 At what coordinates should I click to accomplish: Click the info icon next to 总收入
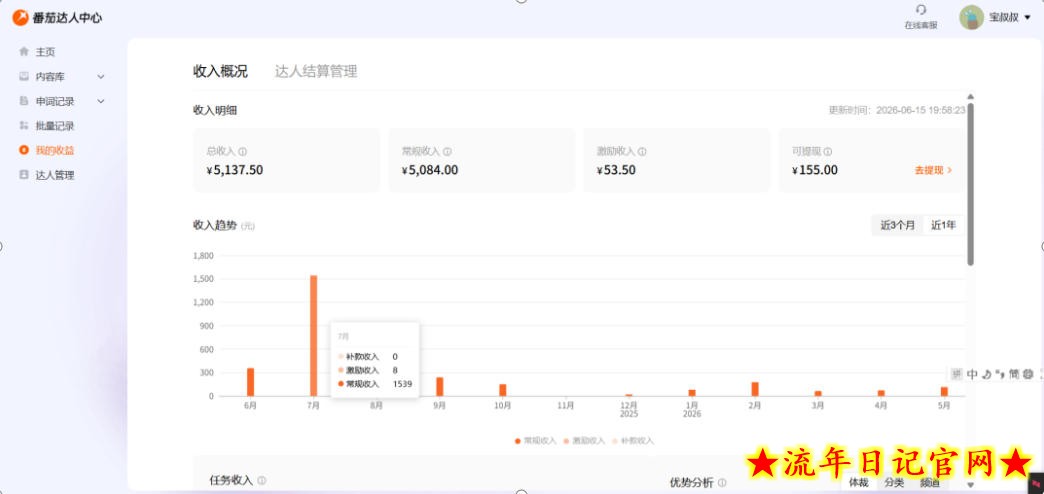(x=242, y=152)
